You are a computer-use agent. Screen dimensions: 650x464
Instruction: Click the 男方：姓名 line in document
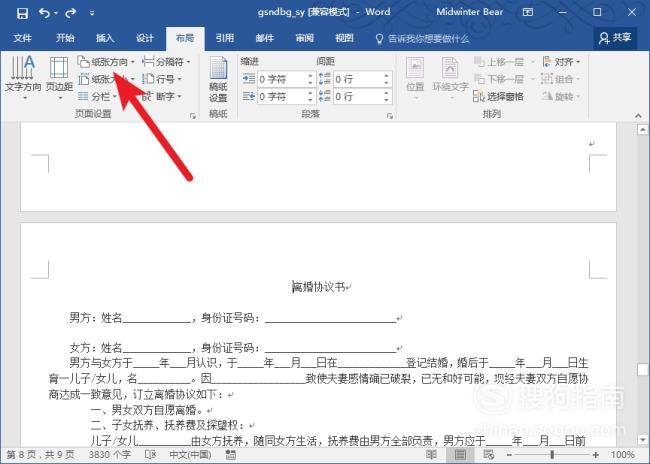[235, 318]
